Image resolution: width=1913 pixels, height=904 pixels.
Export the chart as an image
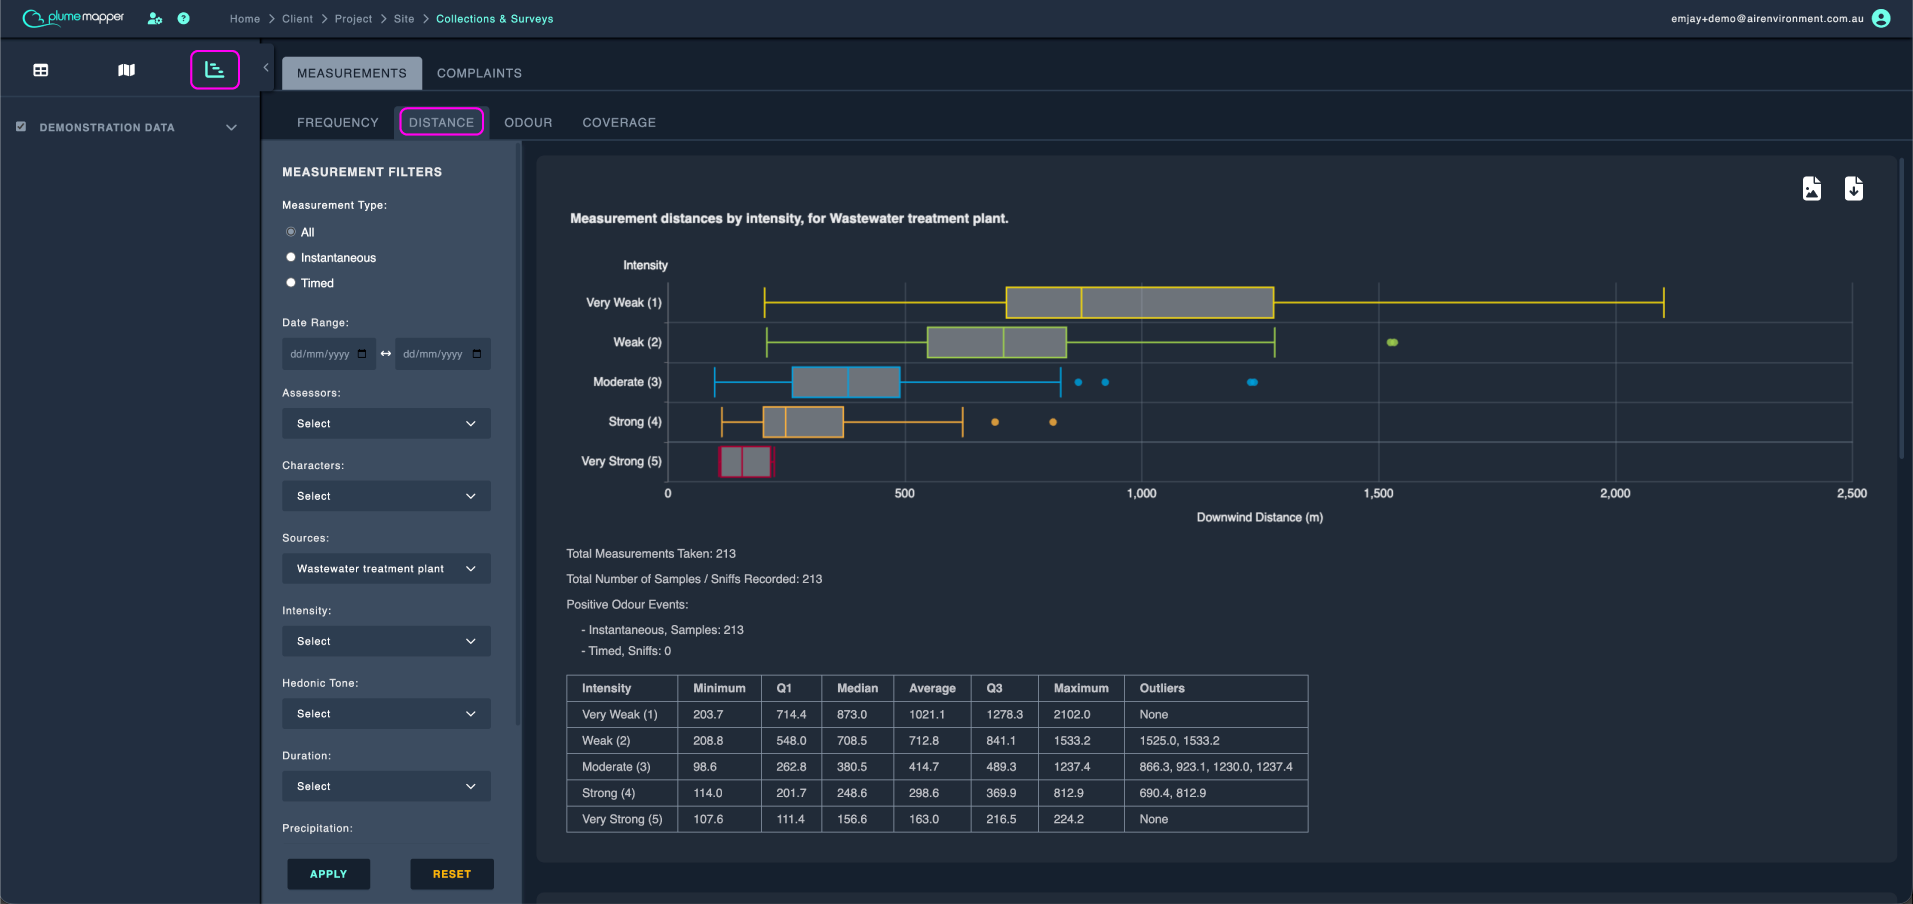pyautogui.click(x=1812, y=188)
